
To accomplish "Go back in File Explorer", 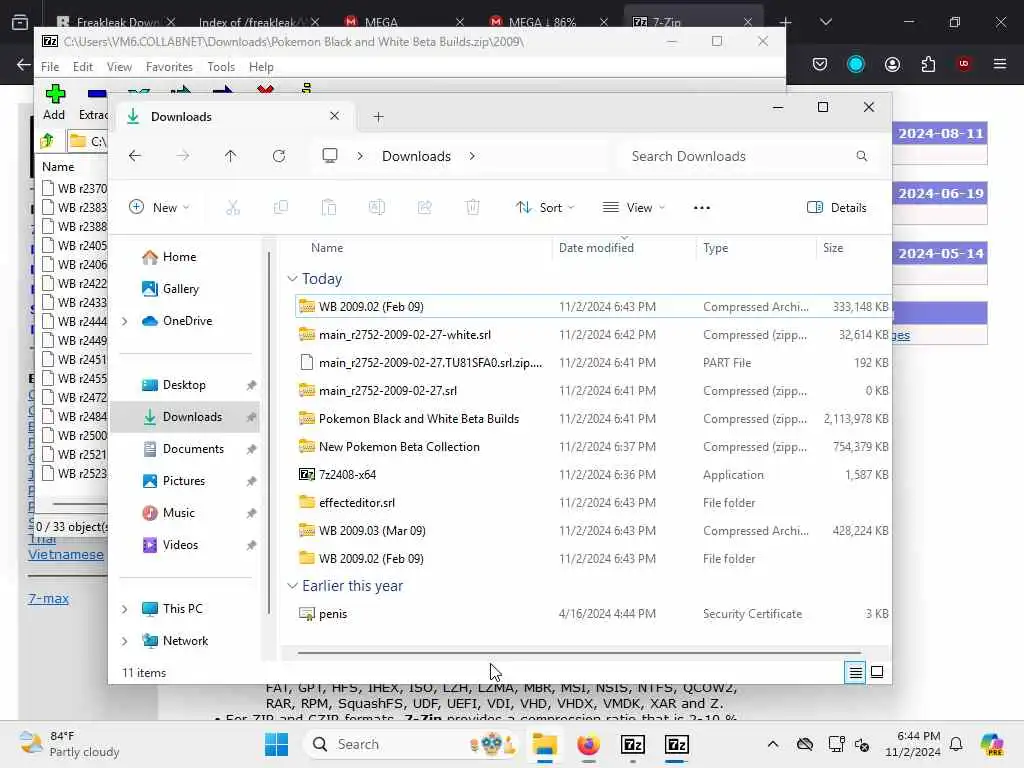I will coord(135,156).
